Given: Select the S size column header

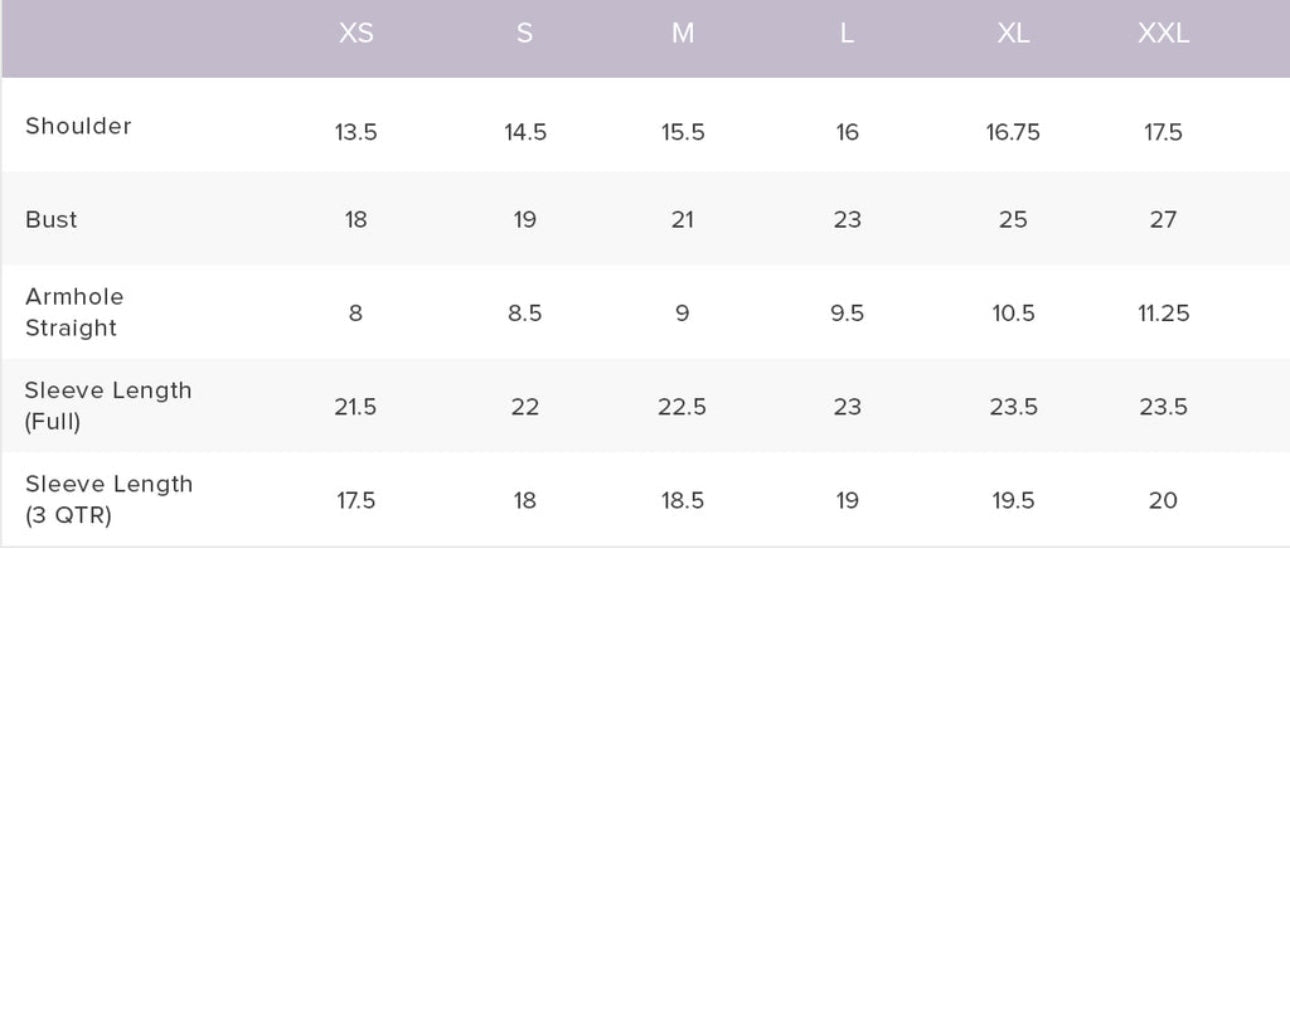Looking at the screenshot, I should pos(524,34).
